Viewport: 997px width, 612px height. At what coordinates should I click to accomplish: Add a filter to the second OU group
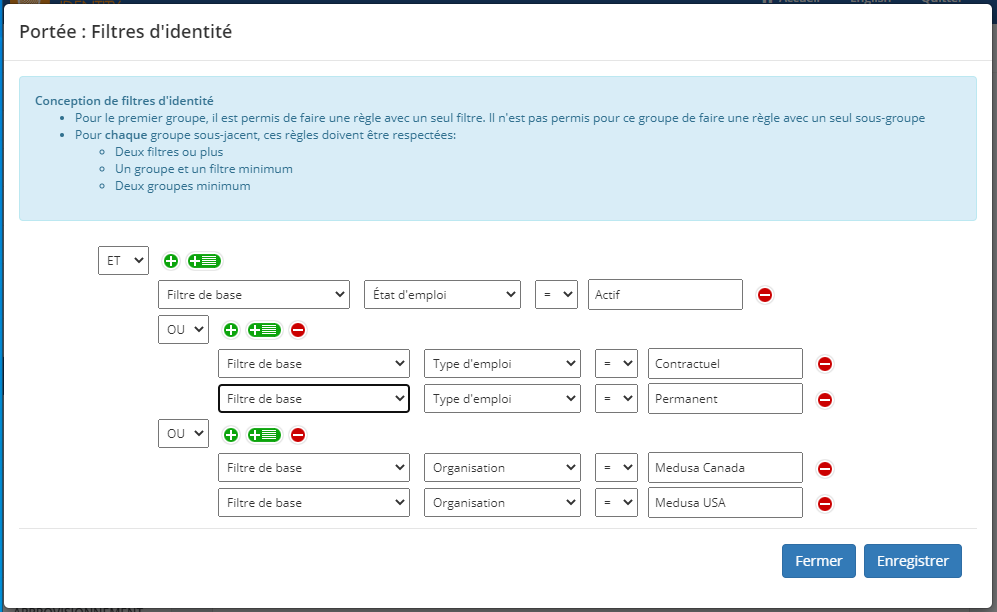coord(231,435)
